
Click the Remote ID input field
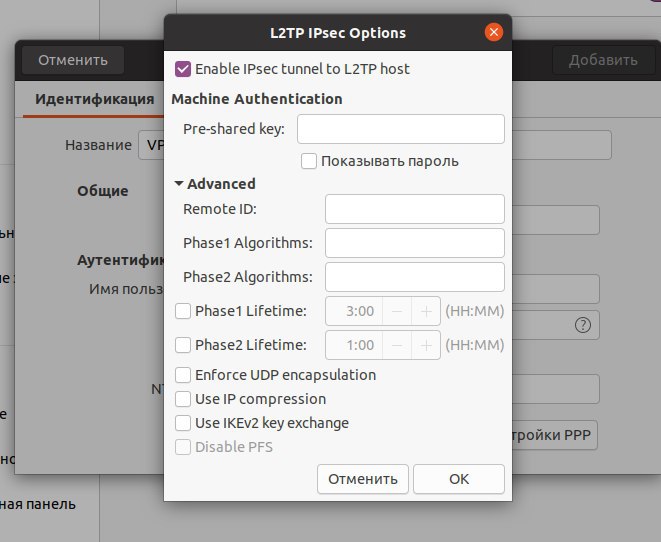point(415,209)
